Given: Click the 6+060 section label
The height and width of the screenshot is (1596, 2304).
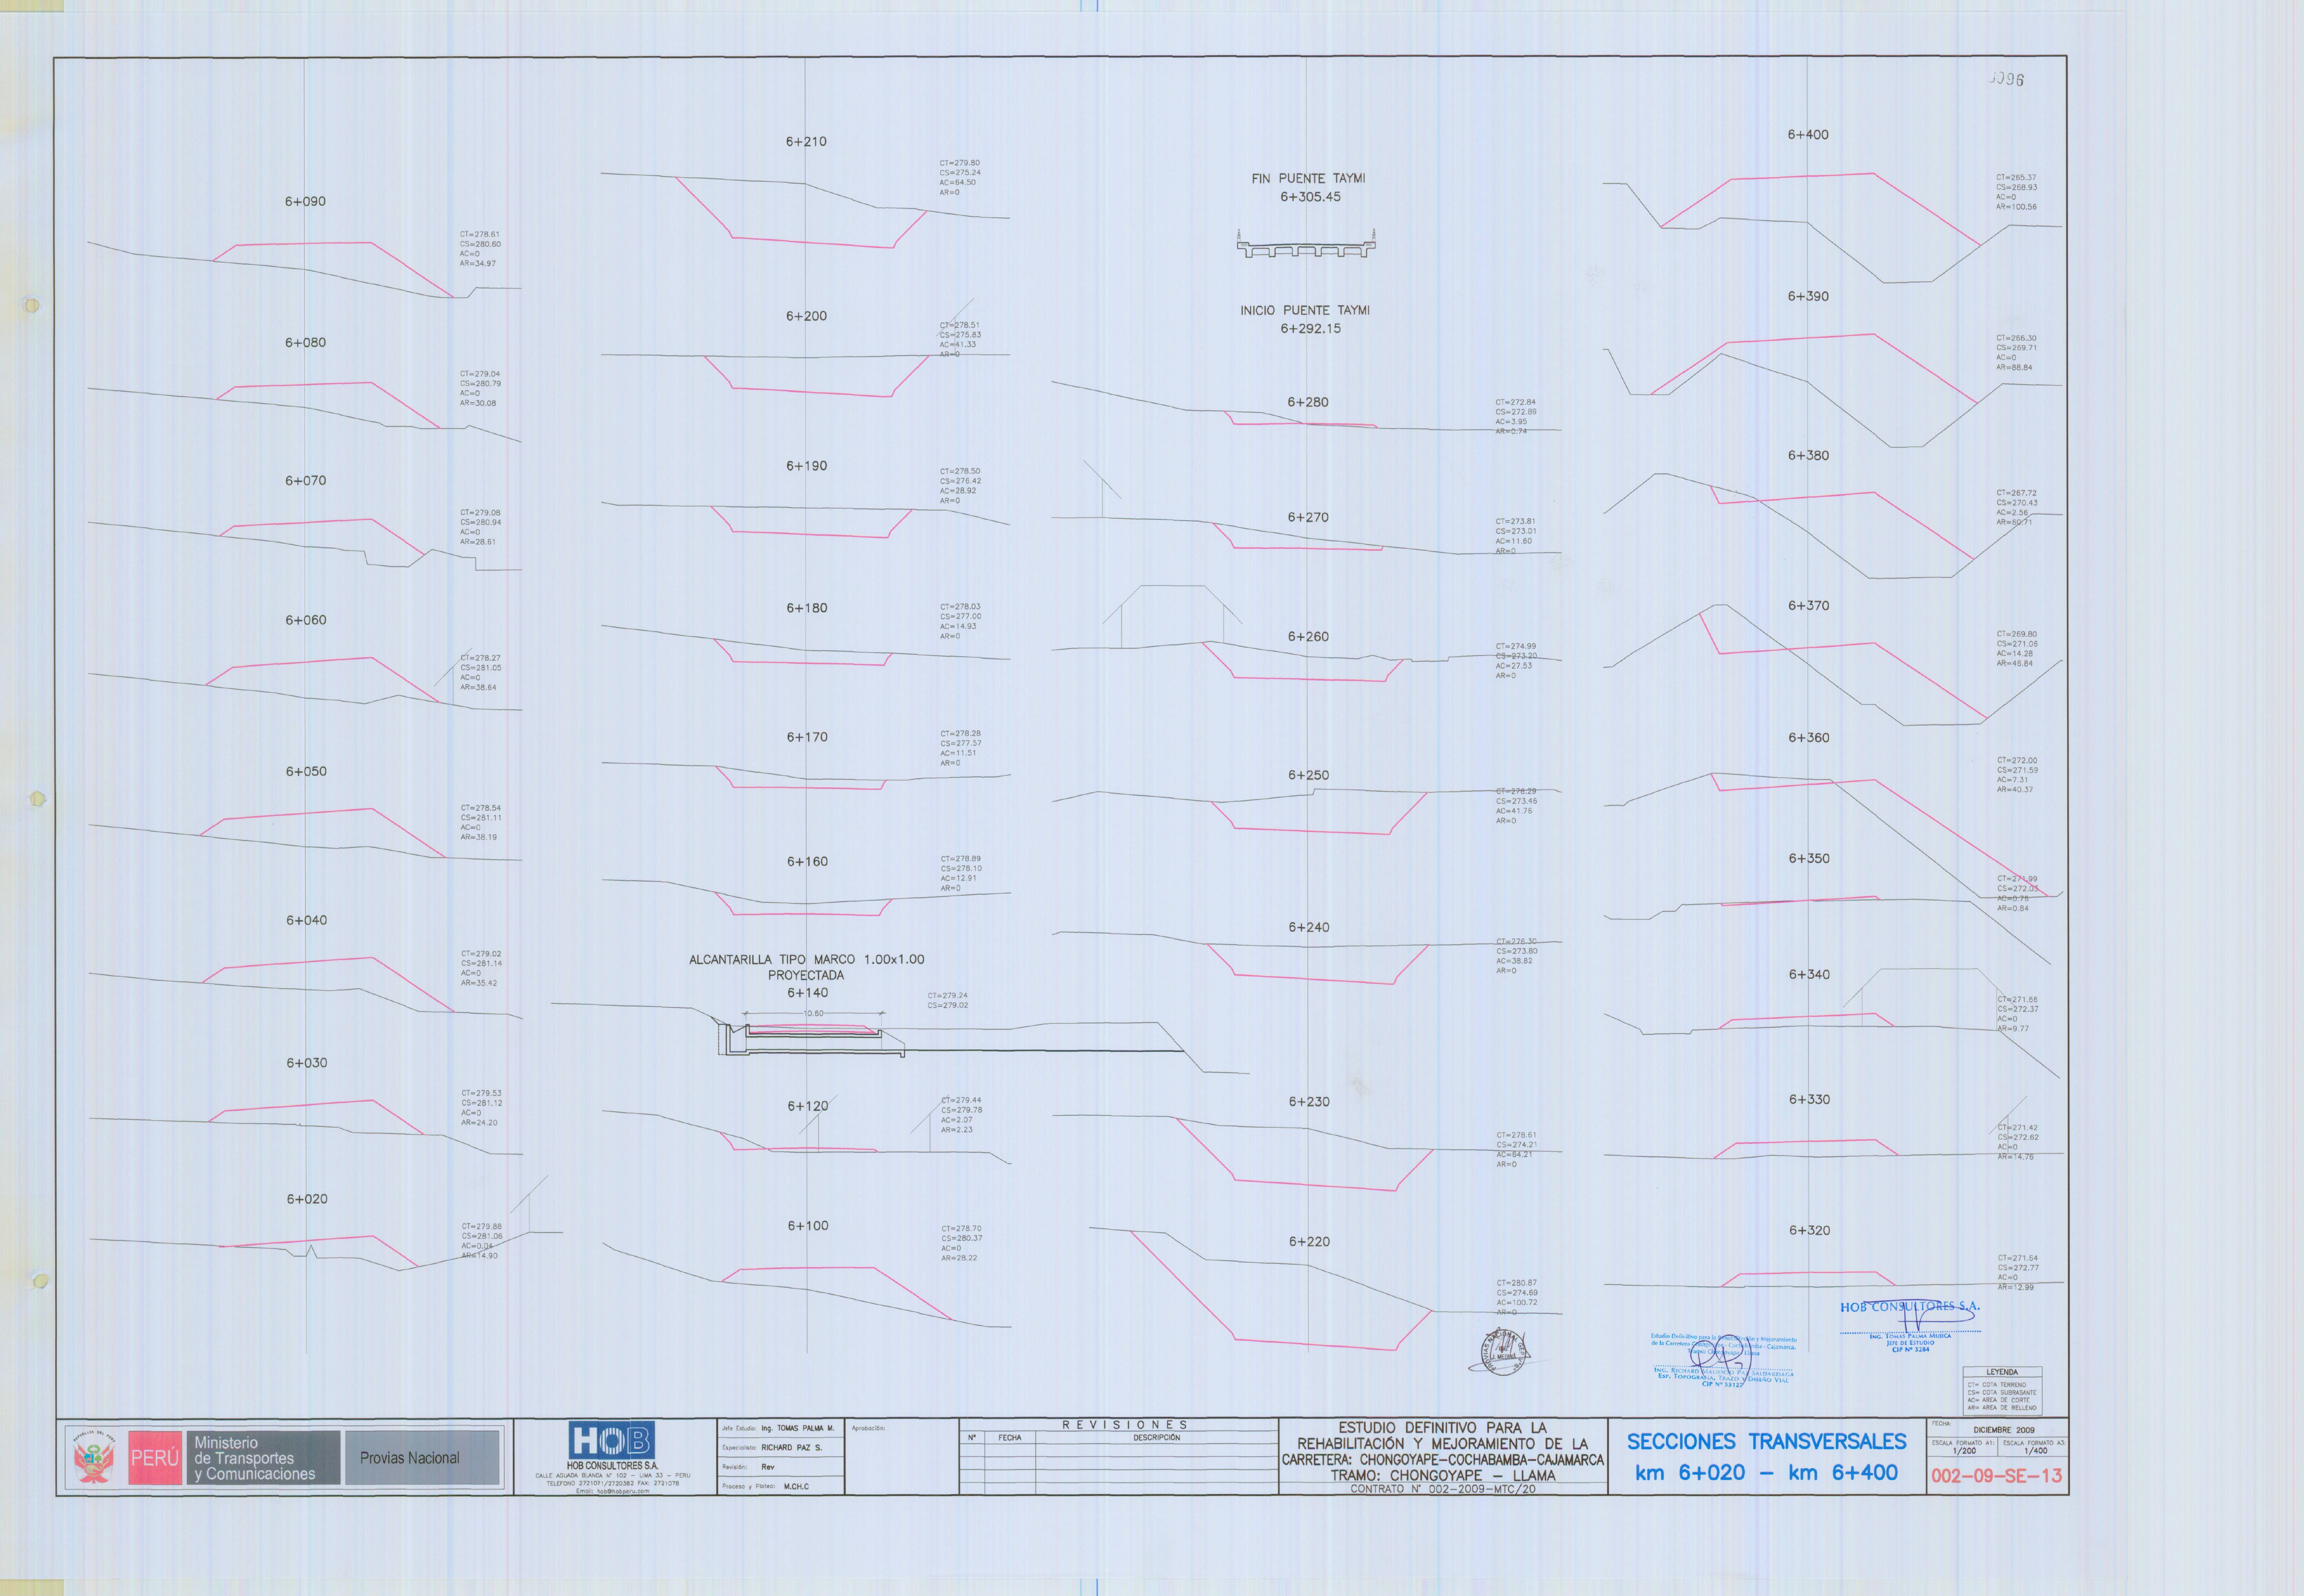Looking at the screenshot, I should [x=306, y=620].
